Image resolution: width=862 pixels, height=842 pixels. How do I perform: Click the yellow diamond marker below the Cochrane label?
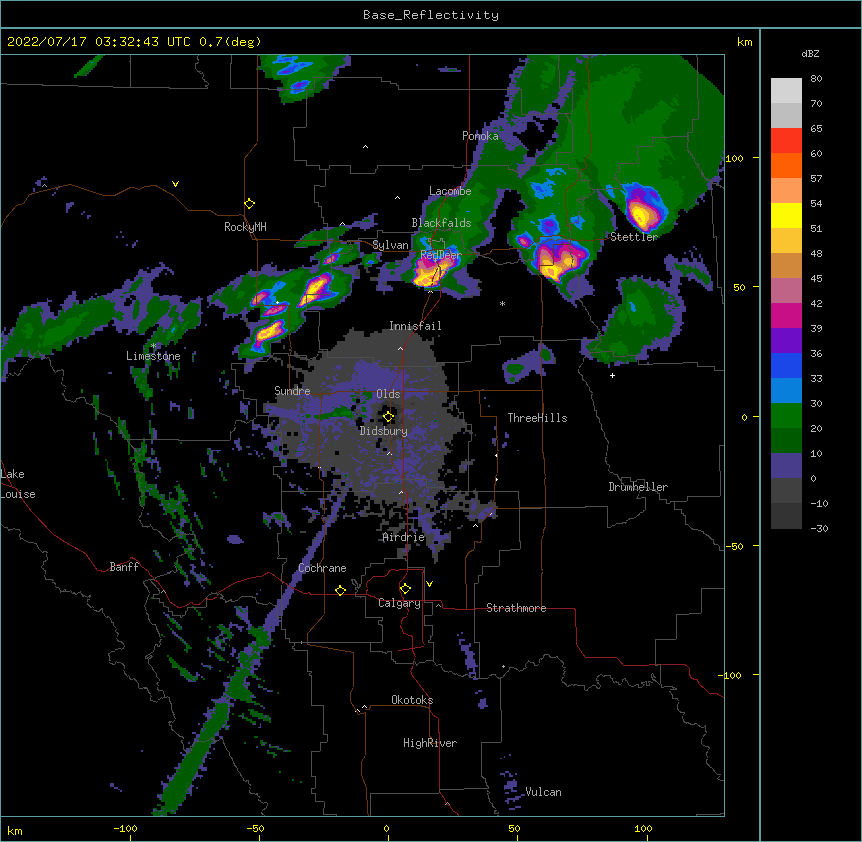click(340, 590)
